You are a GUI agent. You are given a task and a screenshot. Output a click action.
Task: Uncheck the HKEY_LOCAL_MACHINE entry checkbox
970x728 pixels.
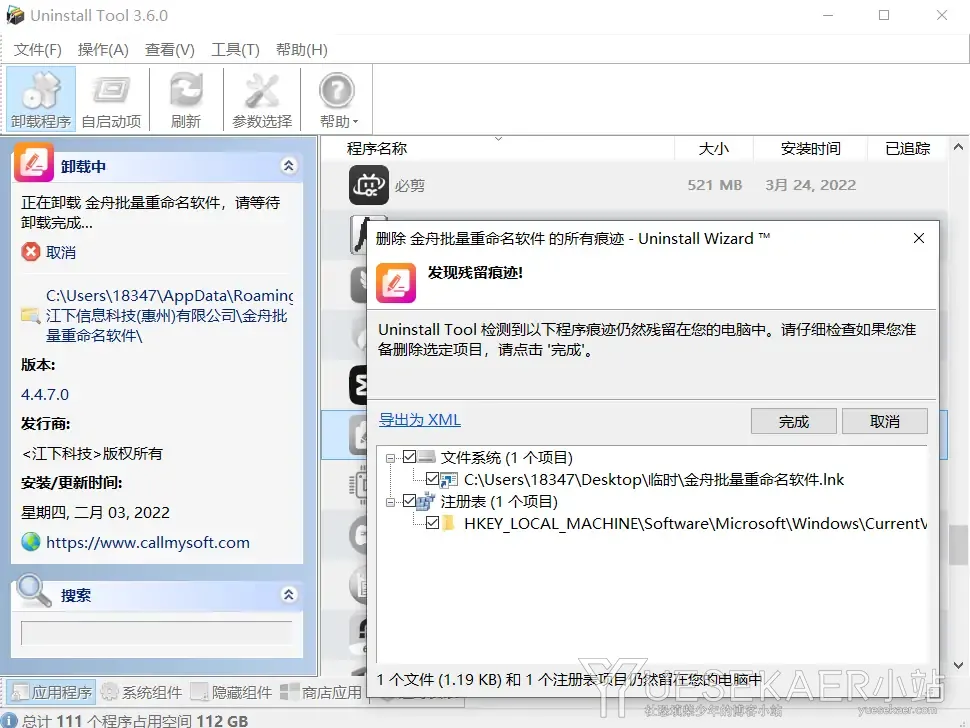[432, 523]
